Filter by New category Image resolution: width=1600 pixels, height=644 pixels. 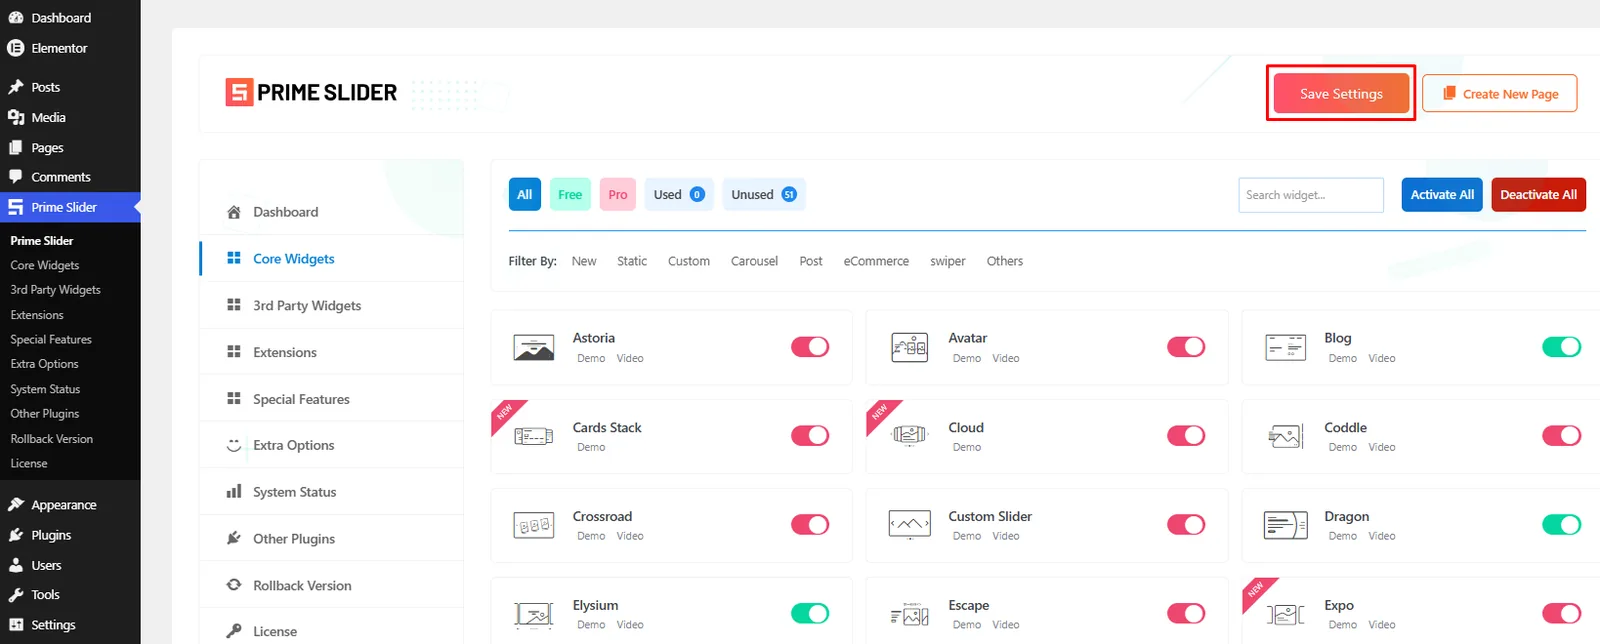(584, 261)
